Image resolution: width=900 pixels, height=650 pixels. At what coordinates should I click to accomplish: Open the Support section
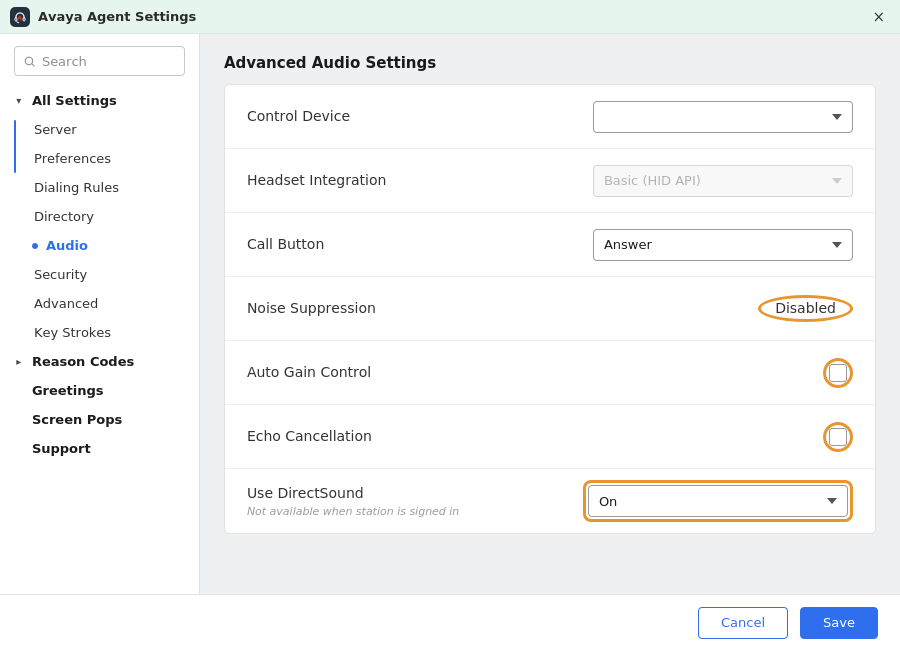pyautogui.click(x=61, y=448)
